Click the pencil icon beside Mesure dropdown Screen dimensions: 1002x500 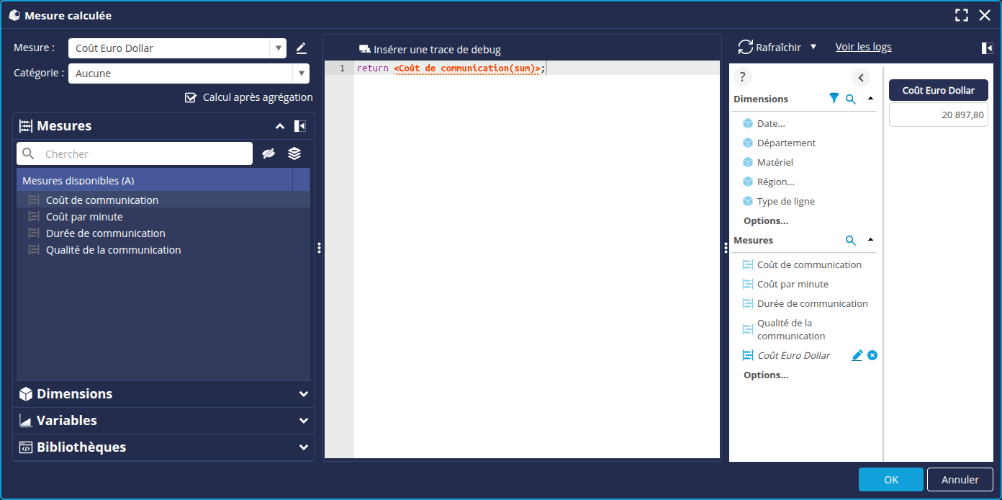coord(301,48)
